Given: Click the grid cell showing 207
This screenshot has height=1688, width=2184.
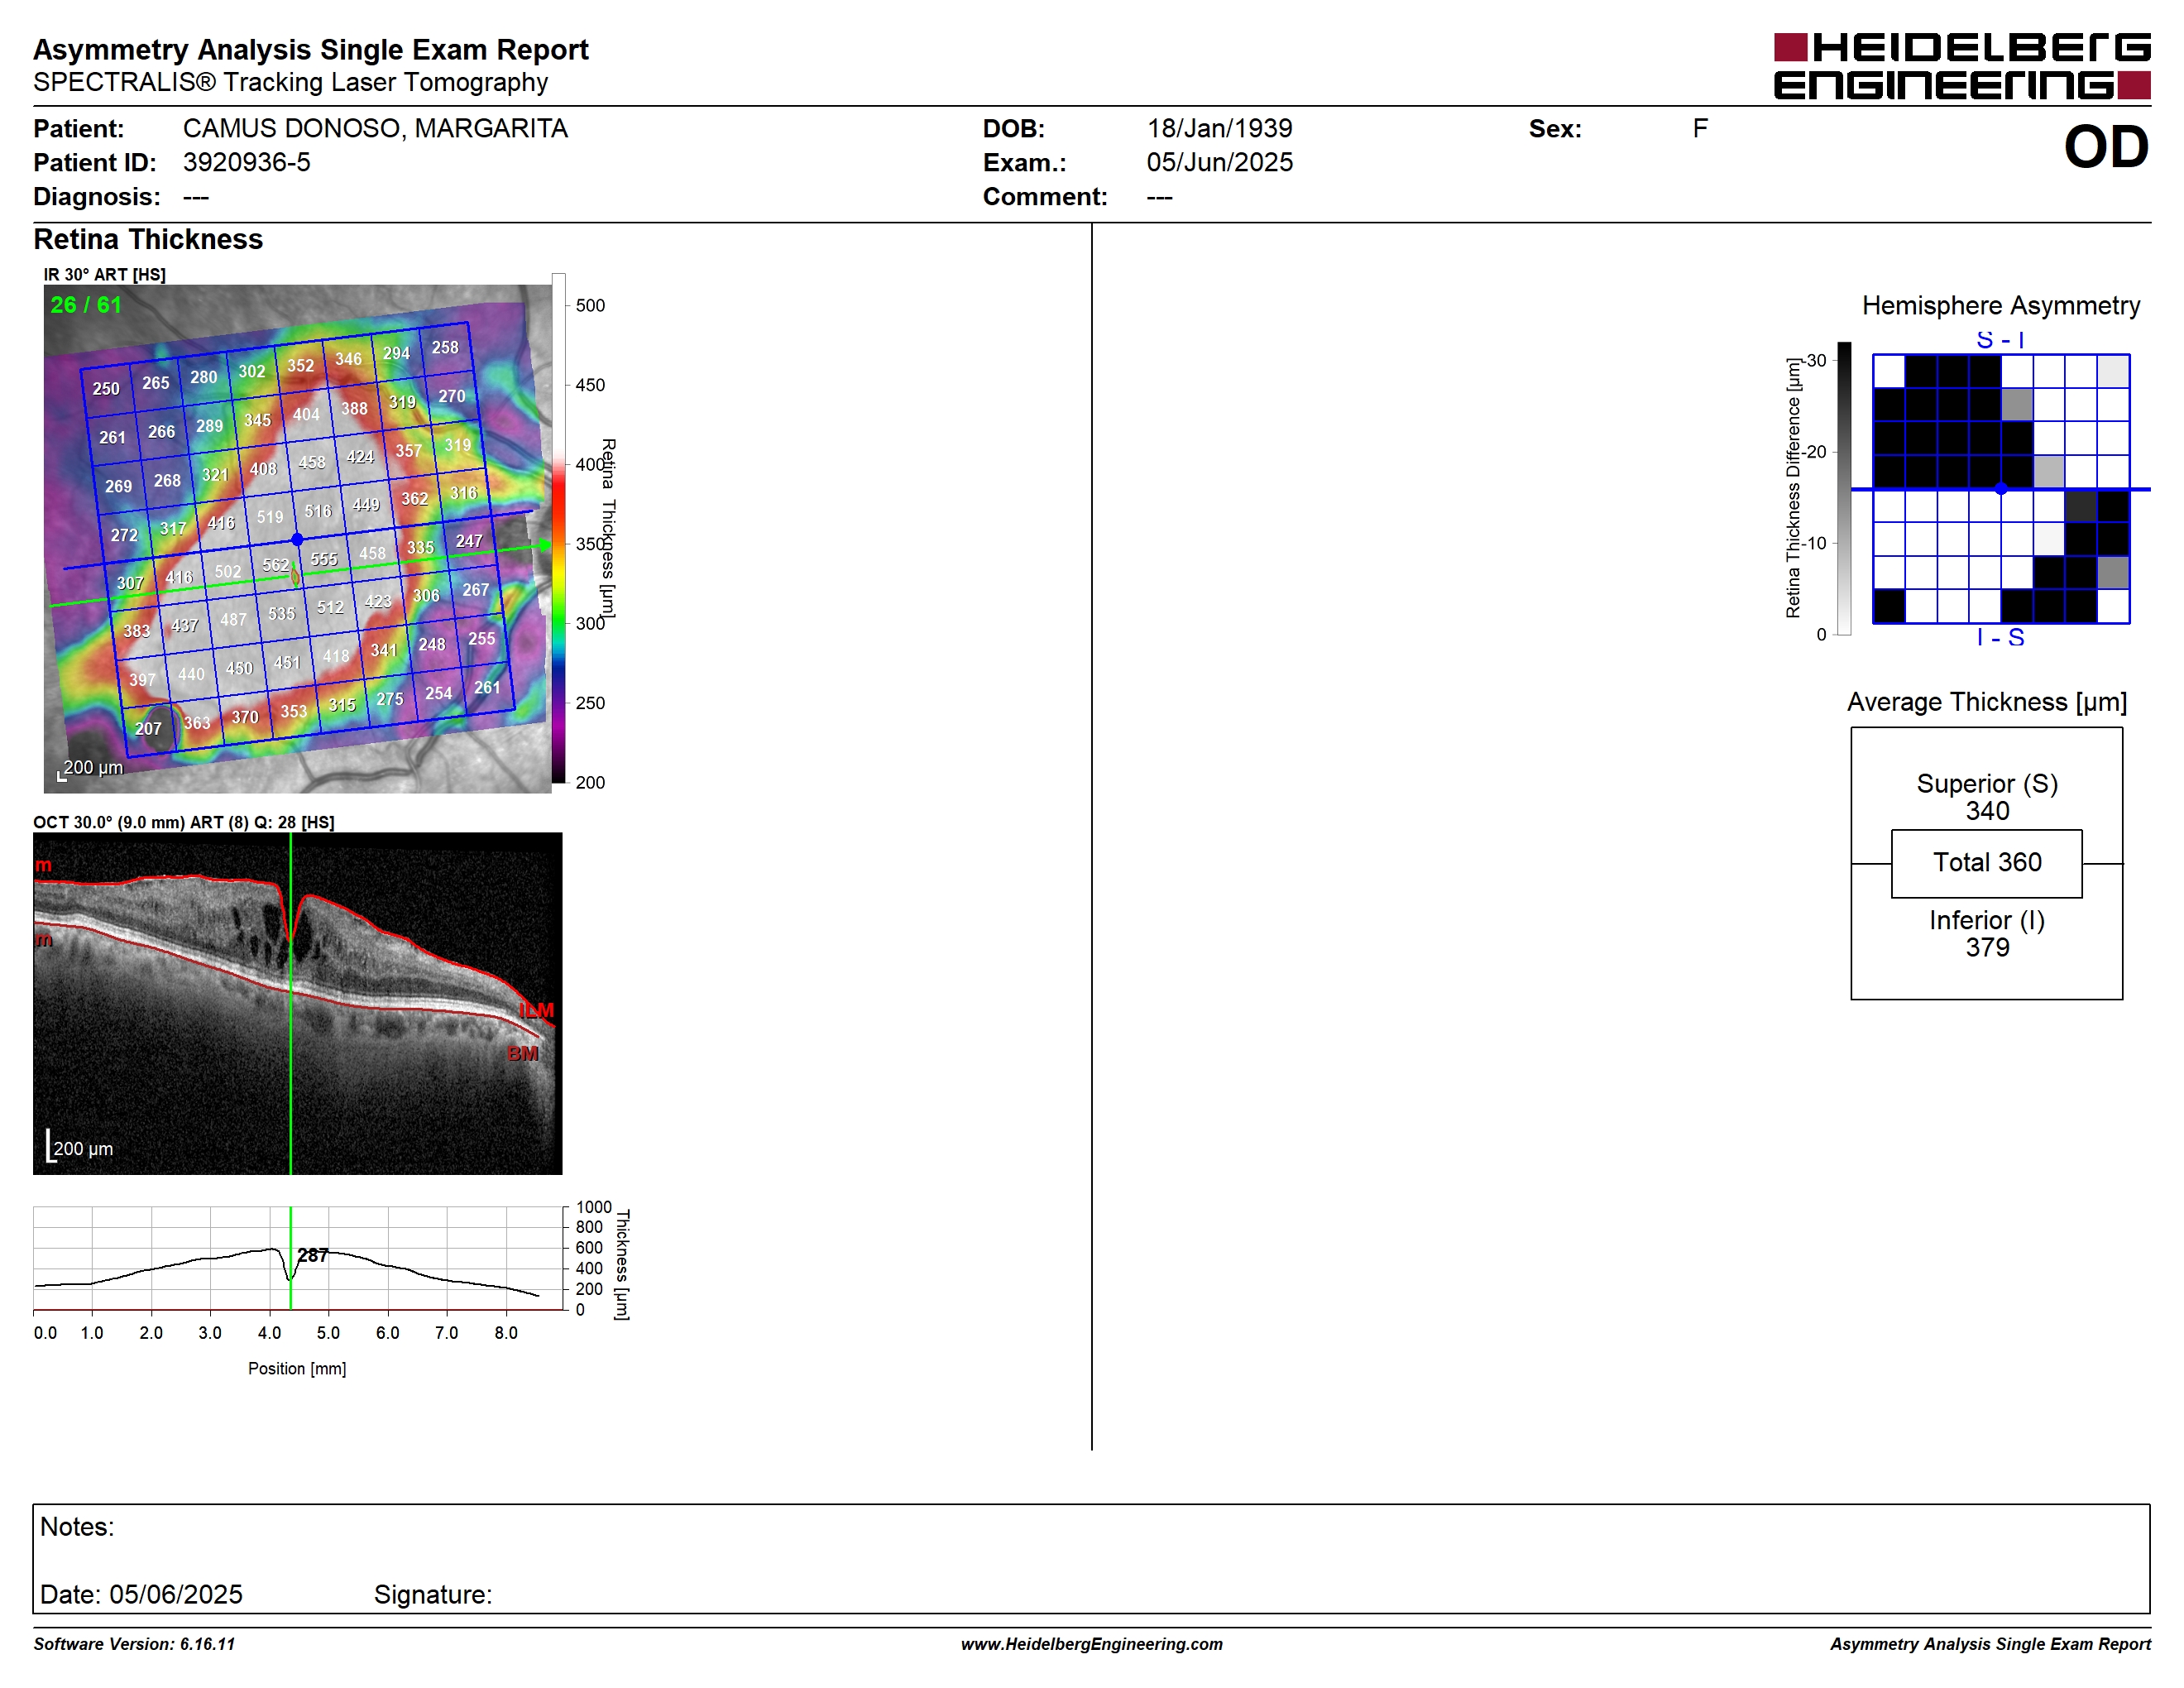Looking at the screenshot, I should (x=148, y=729).
